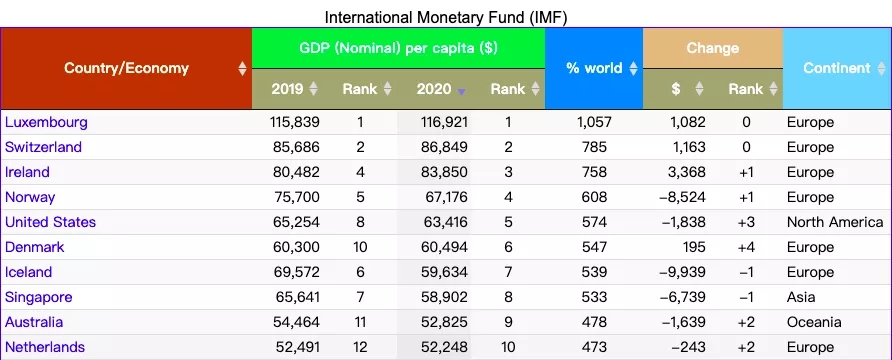The width and height of the screenshot is (892, 360).
Task: Open the Norway link
Action: pyautogui.click(x=30, y=197)
